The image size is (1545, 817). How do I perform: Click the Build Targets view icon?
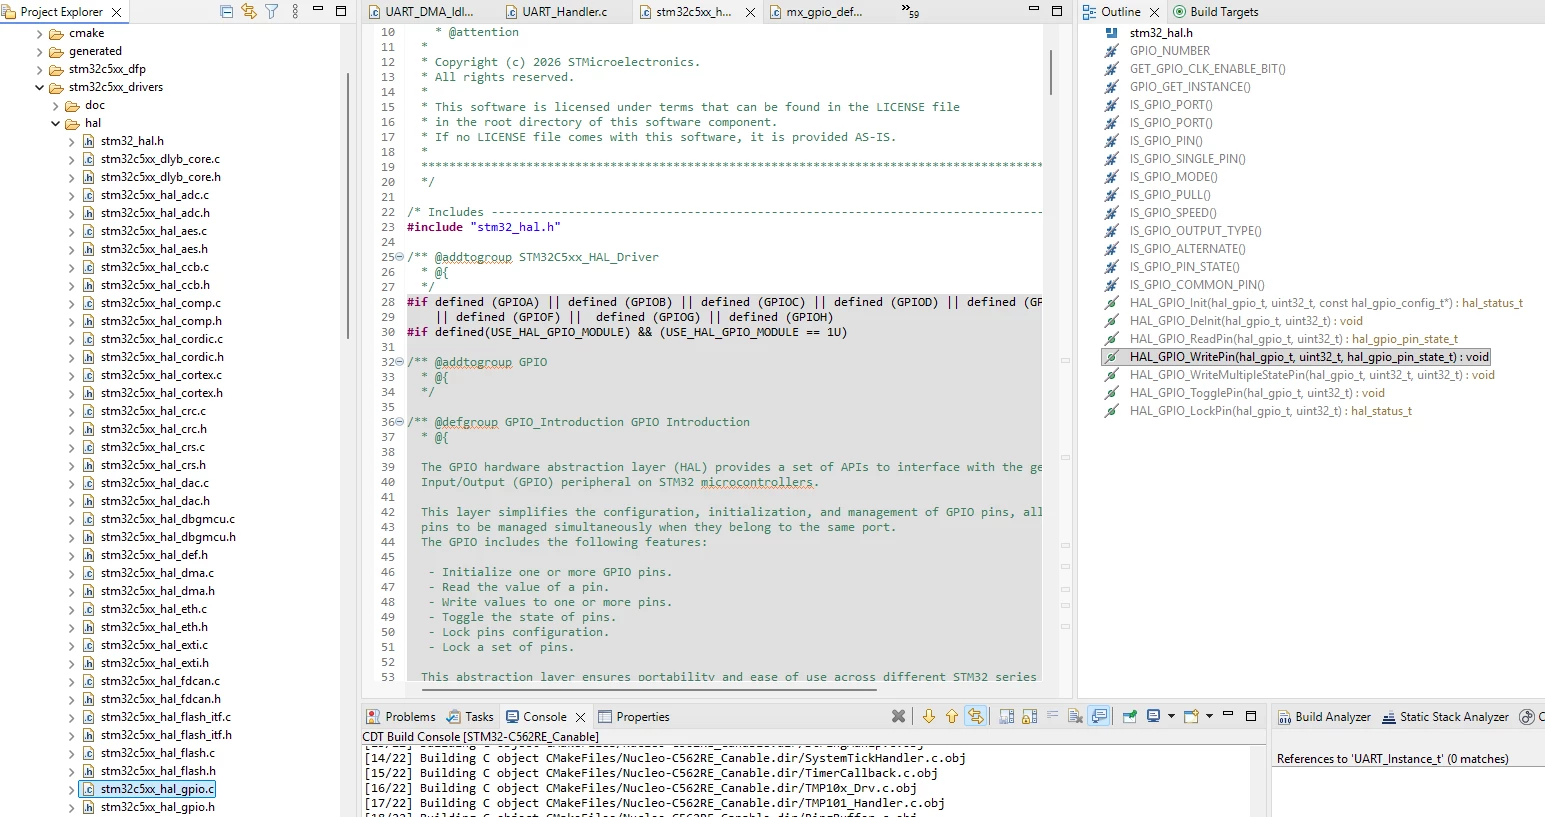1179,12
